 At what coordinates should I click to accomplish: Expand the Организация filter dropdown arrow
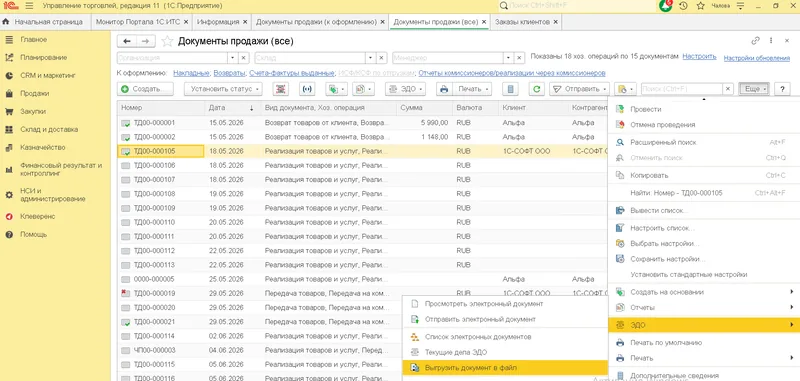pos(232,58)
